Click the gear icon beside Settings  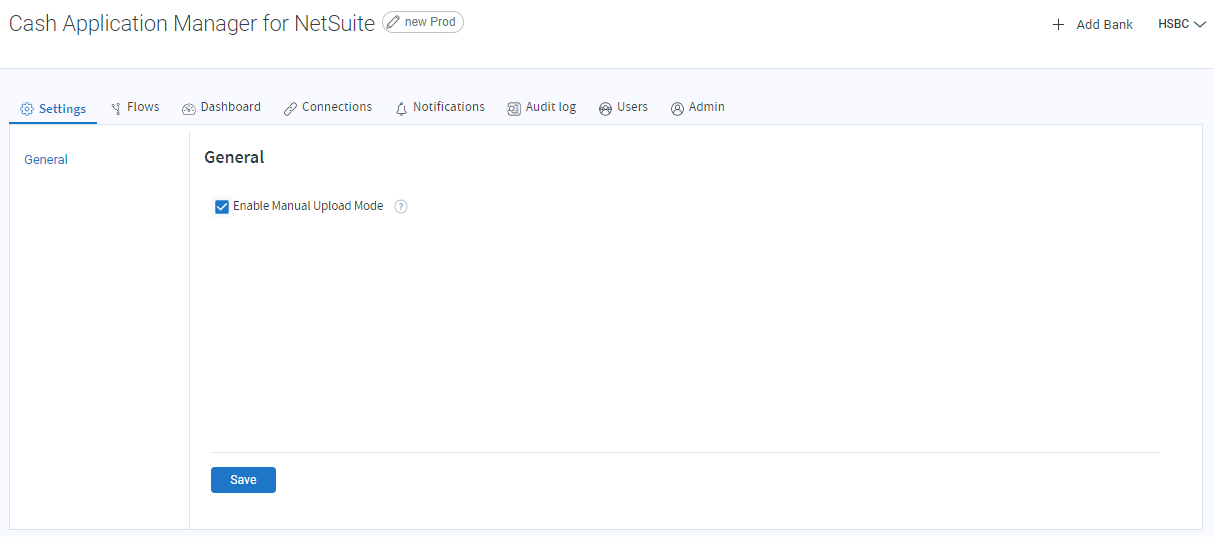click(x=27, y=109)
